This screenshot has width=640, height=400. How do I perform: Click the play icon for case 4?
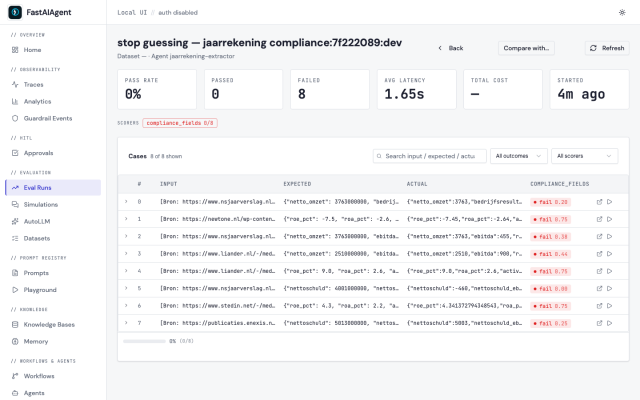point(609,271)
